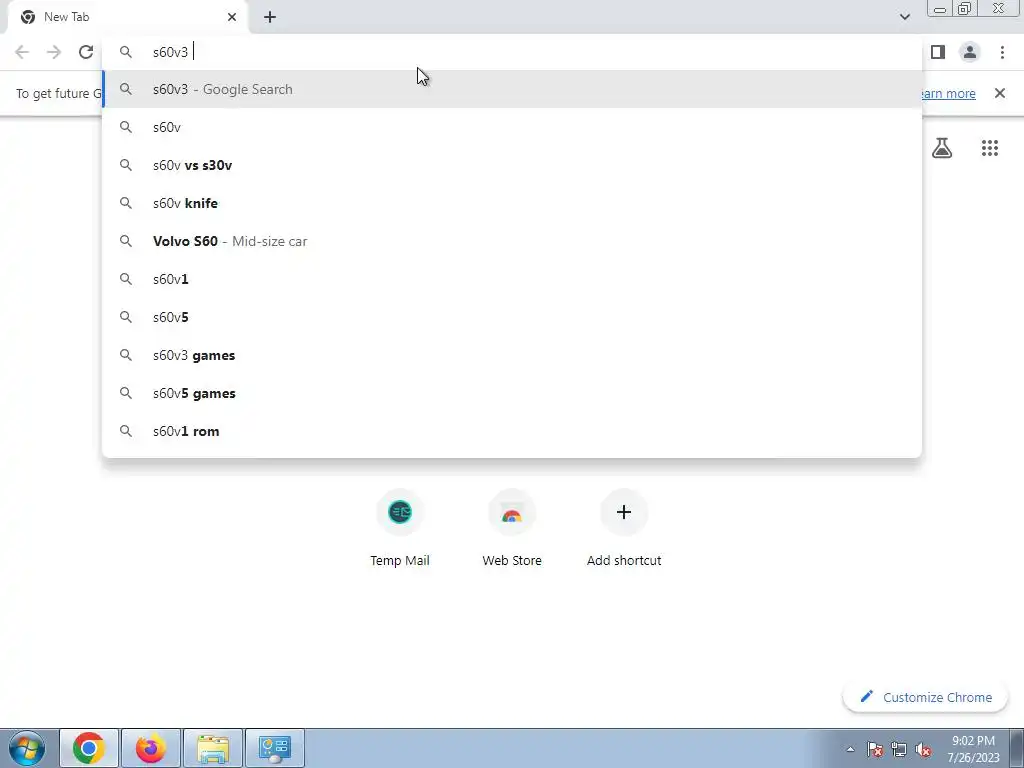Click the search icon in the omnibox

coord(126,52)
